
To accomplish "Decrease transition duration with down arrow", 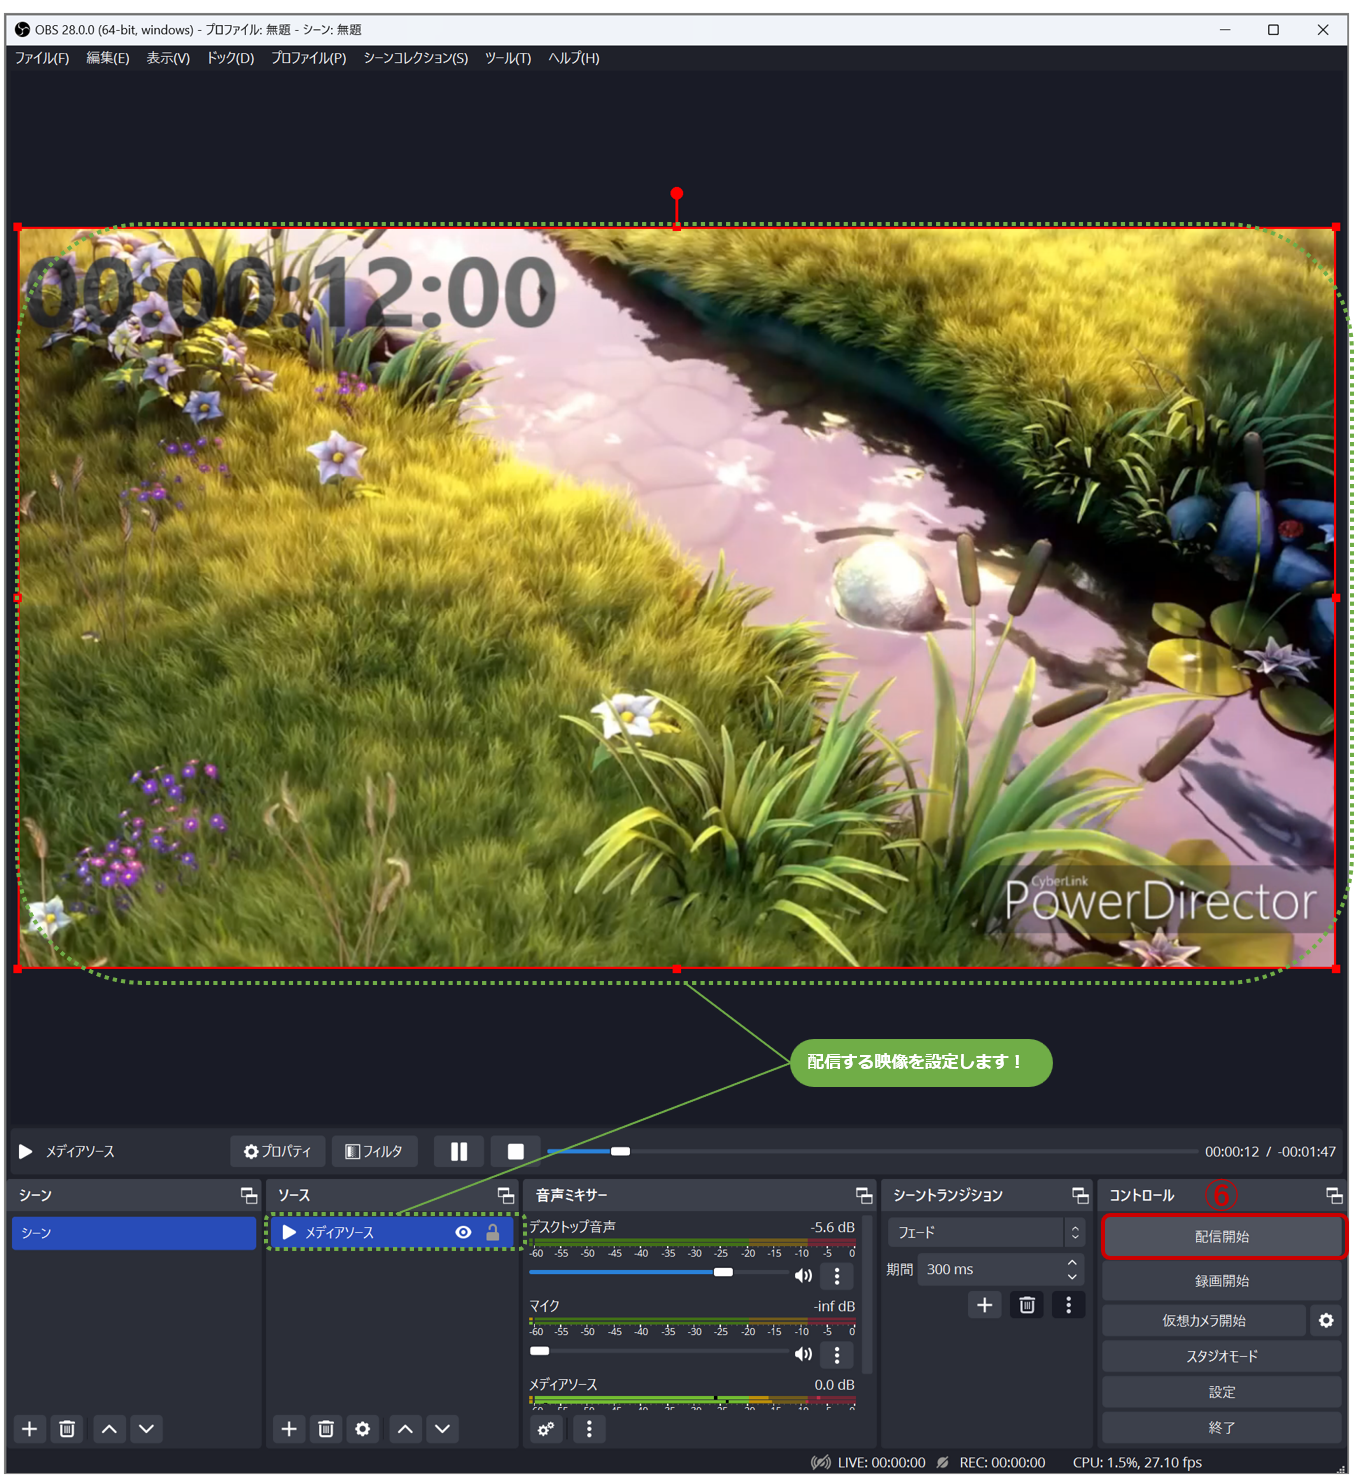I will tap(1072, 1277).
